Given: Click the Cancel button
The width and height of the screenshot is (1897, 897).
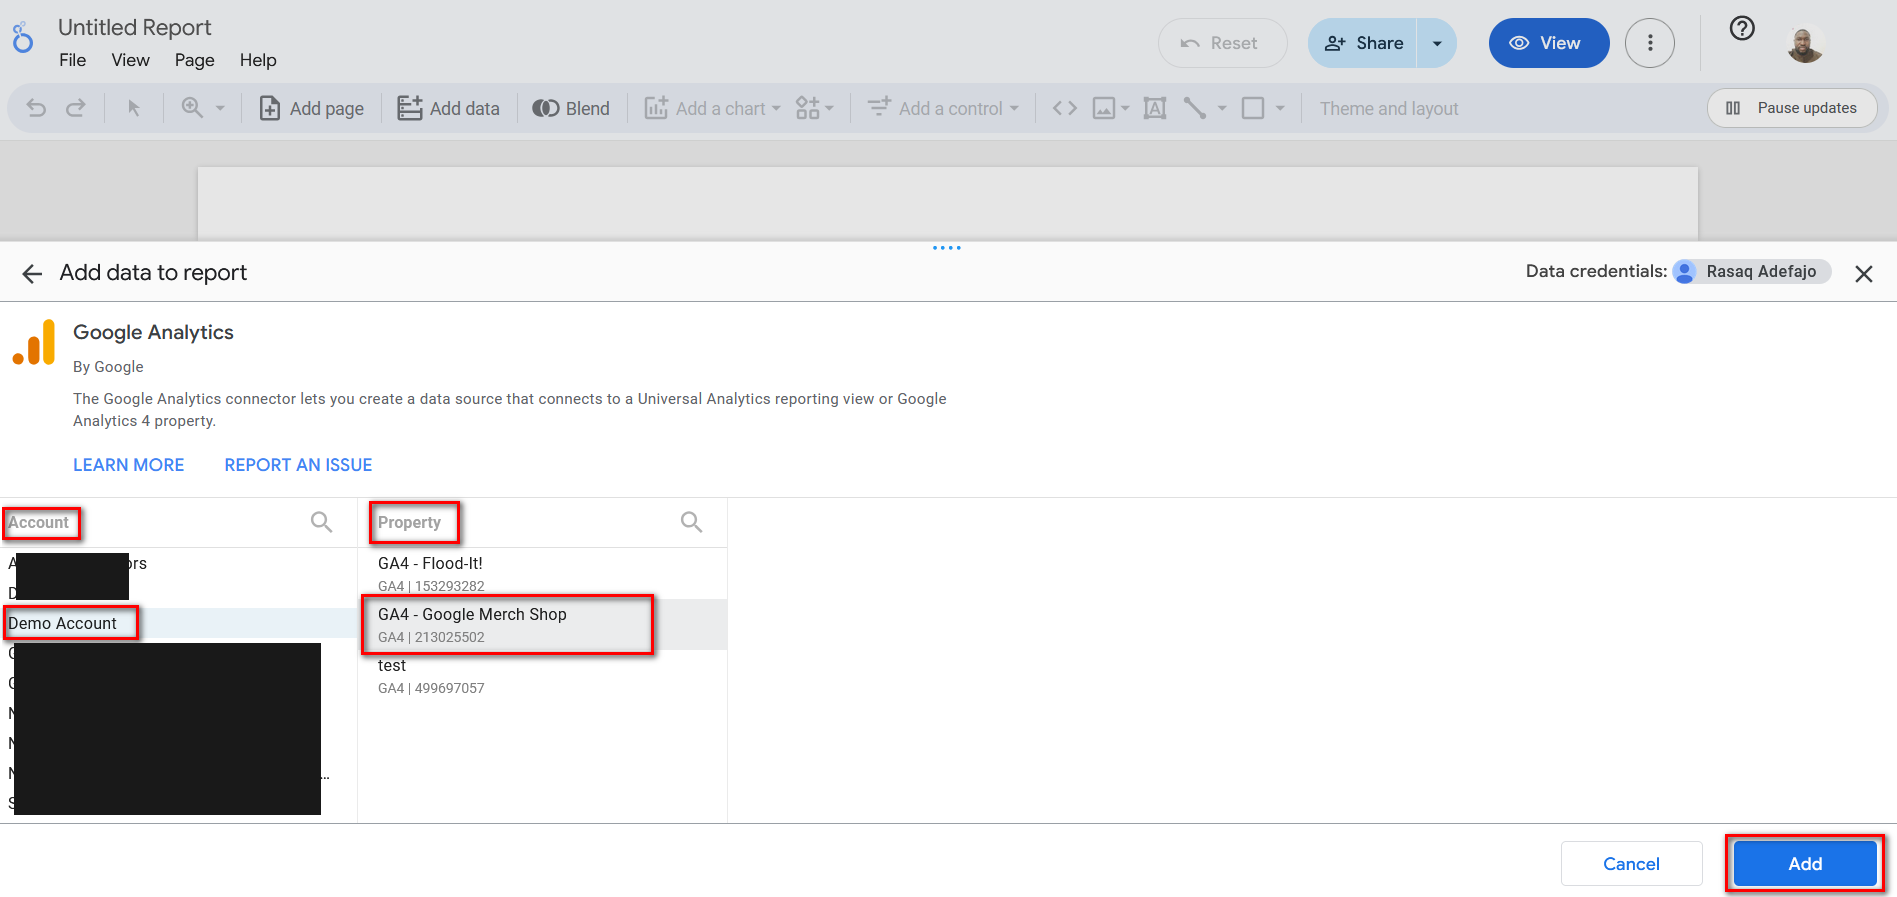Looking at the screenshot, I should click(x=1631, y=863).
